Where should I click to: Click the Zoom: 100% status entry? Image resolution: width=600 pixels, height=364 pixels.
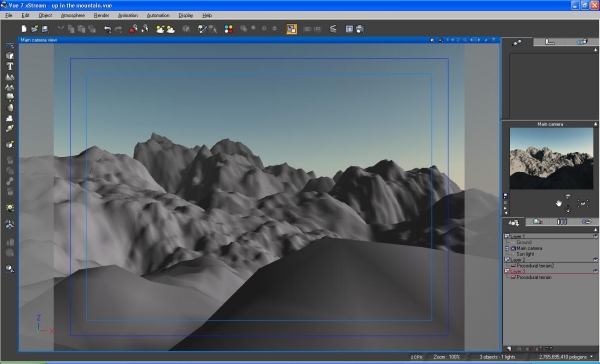(447, 357)
